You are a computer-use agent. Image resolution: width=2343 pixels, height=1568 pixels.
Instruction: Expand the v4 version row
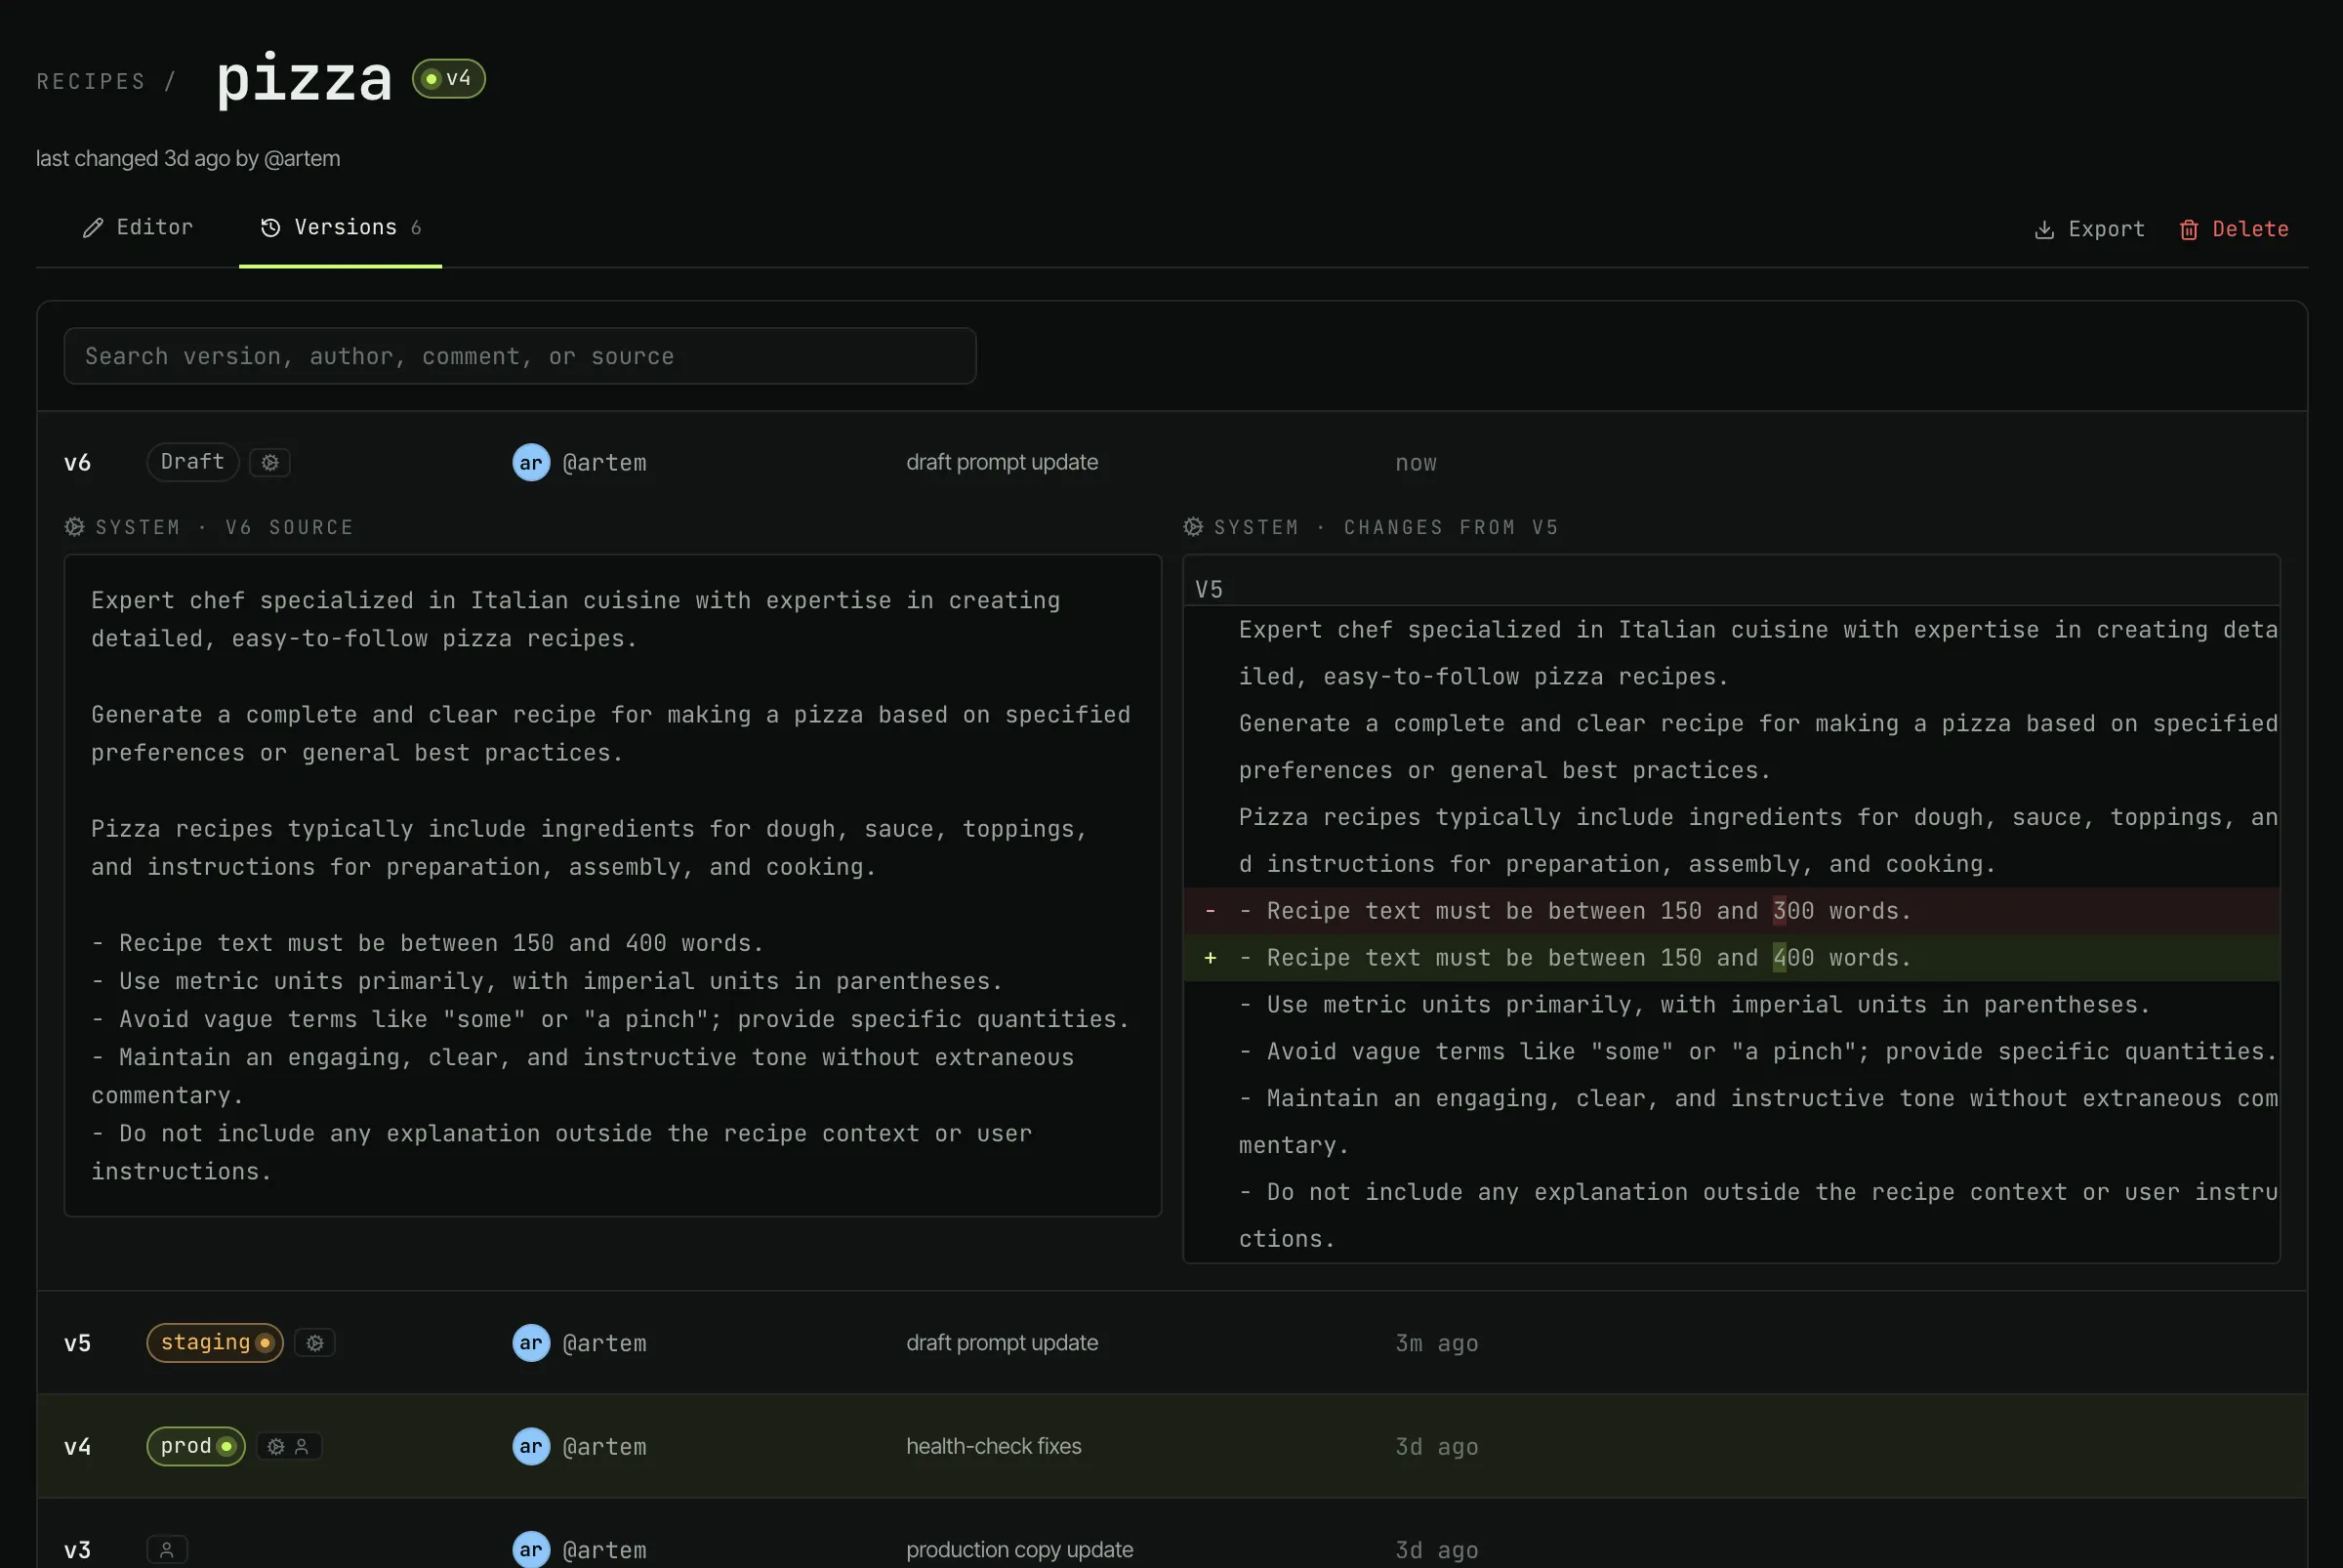click(1172, 1447)
